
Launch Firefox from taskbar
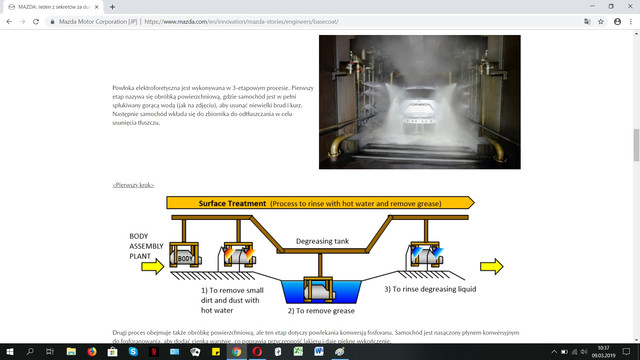coord(92,351)
